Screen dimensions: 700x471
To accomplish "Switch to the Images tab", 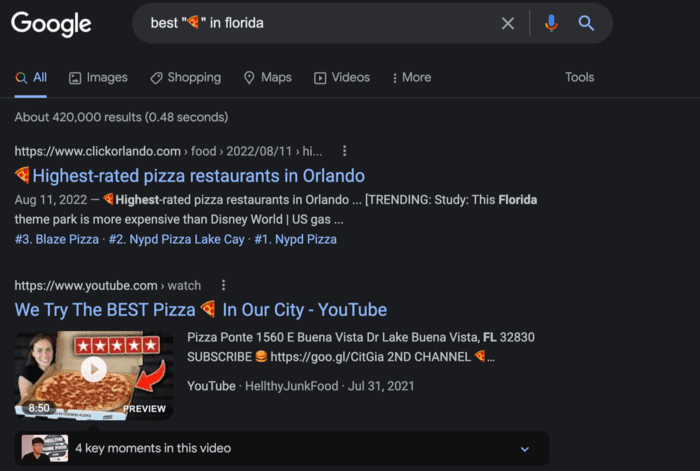I will point(98,78).
